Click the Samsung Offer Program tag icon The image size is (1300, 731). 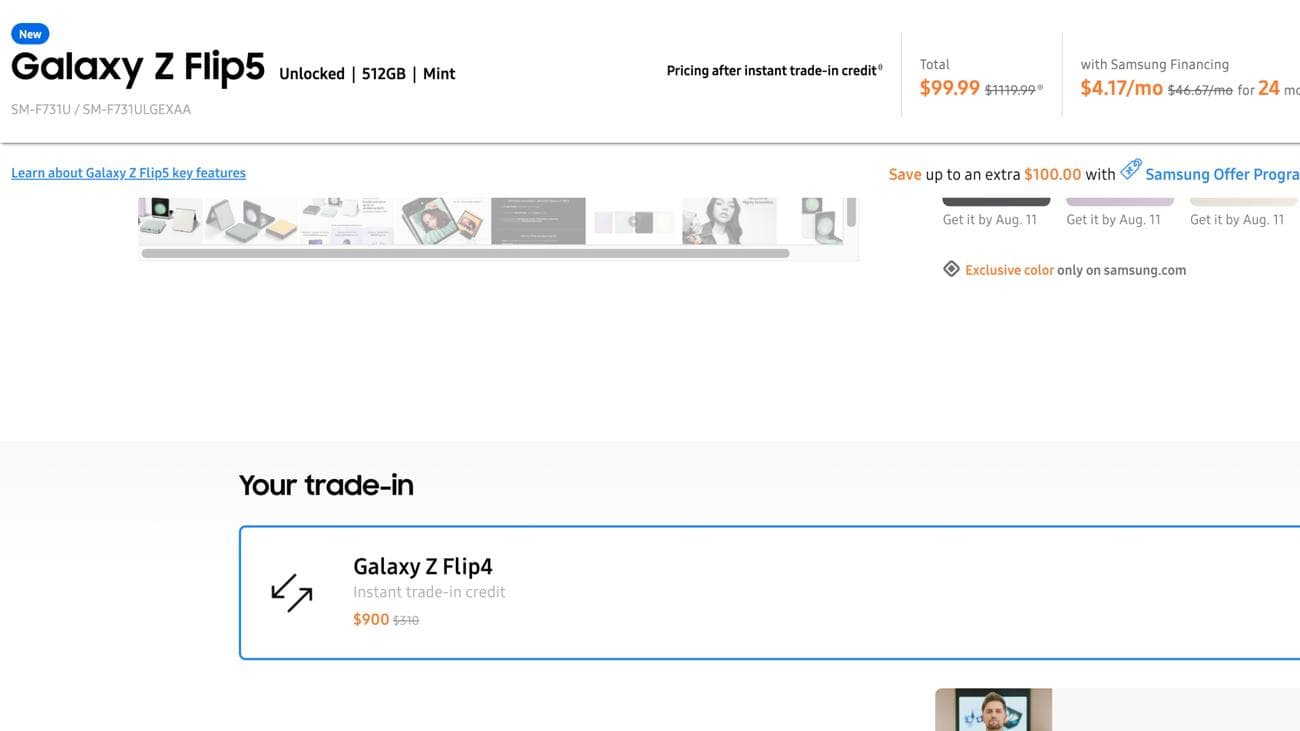(1131, 170)
